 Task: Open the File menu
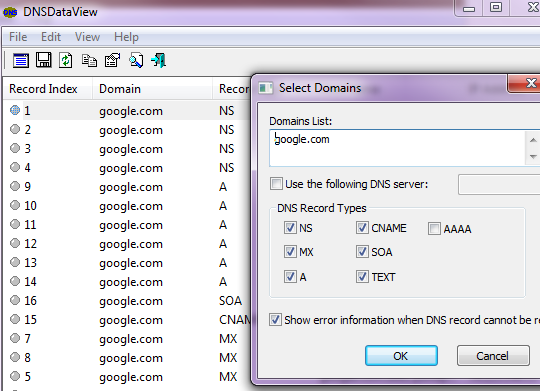(x=18, y=37)
